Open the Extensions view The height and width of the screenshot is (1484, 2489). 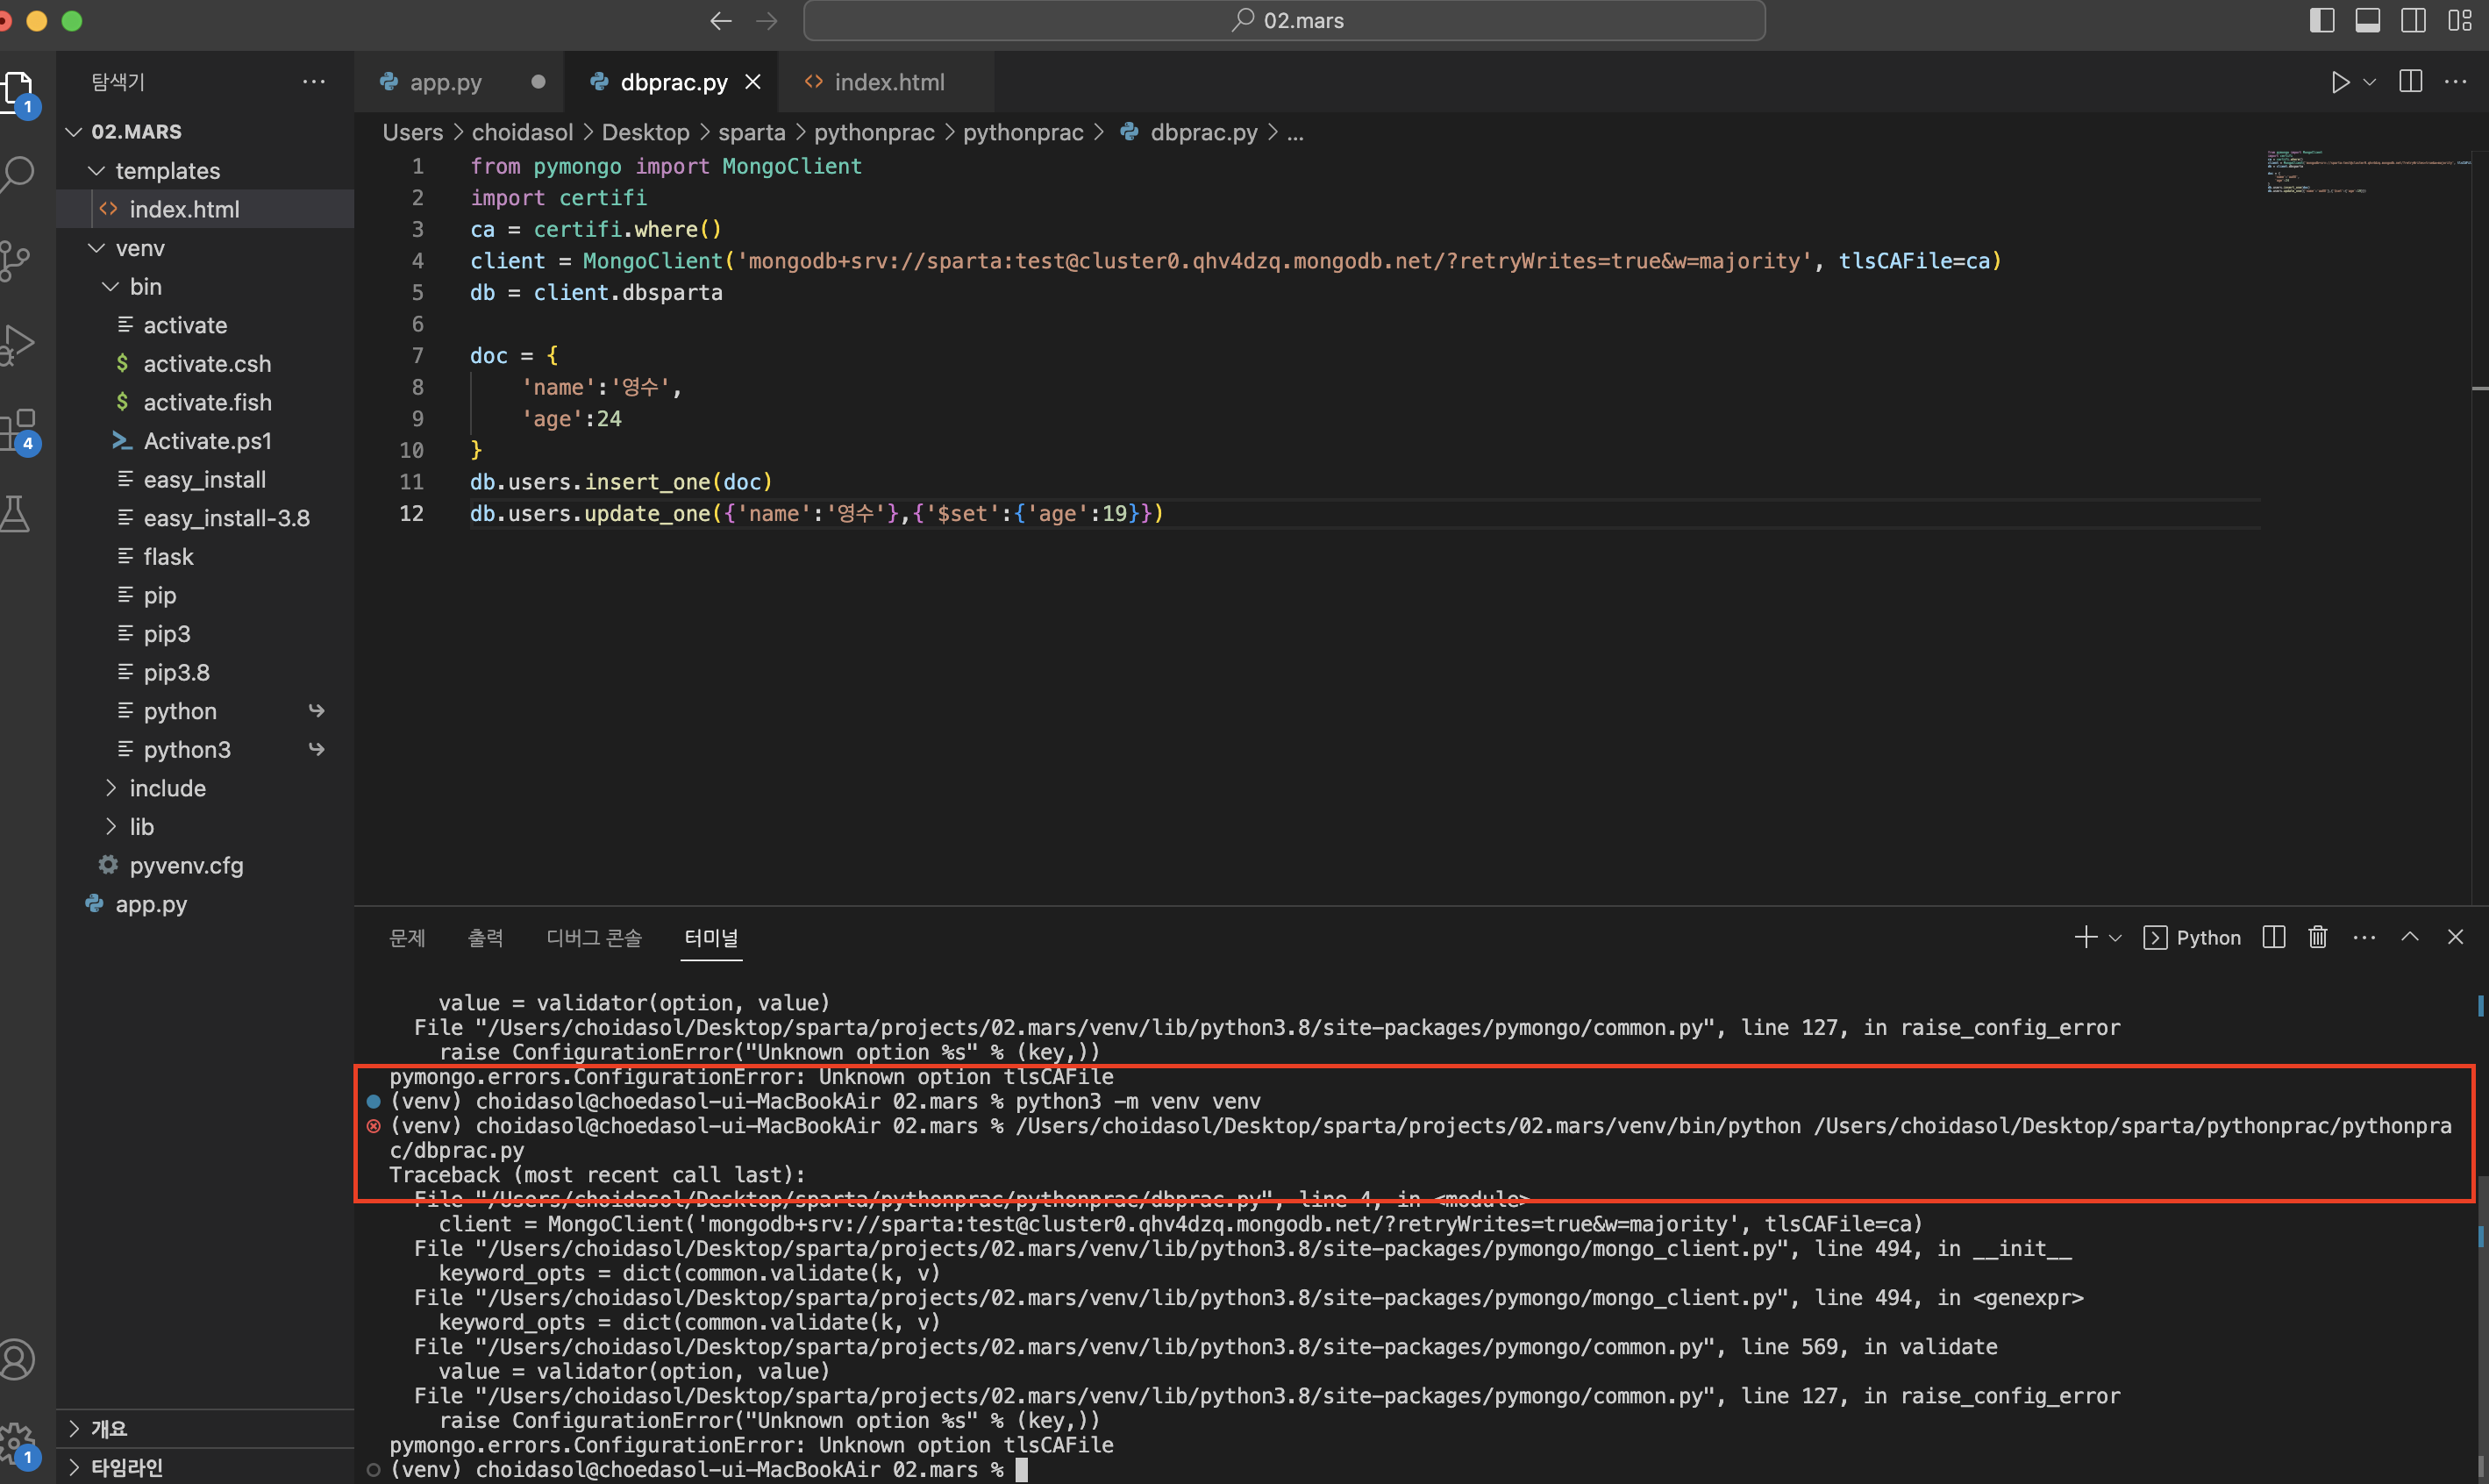[x=18, y=430]
